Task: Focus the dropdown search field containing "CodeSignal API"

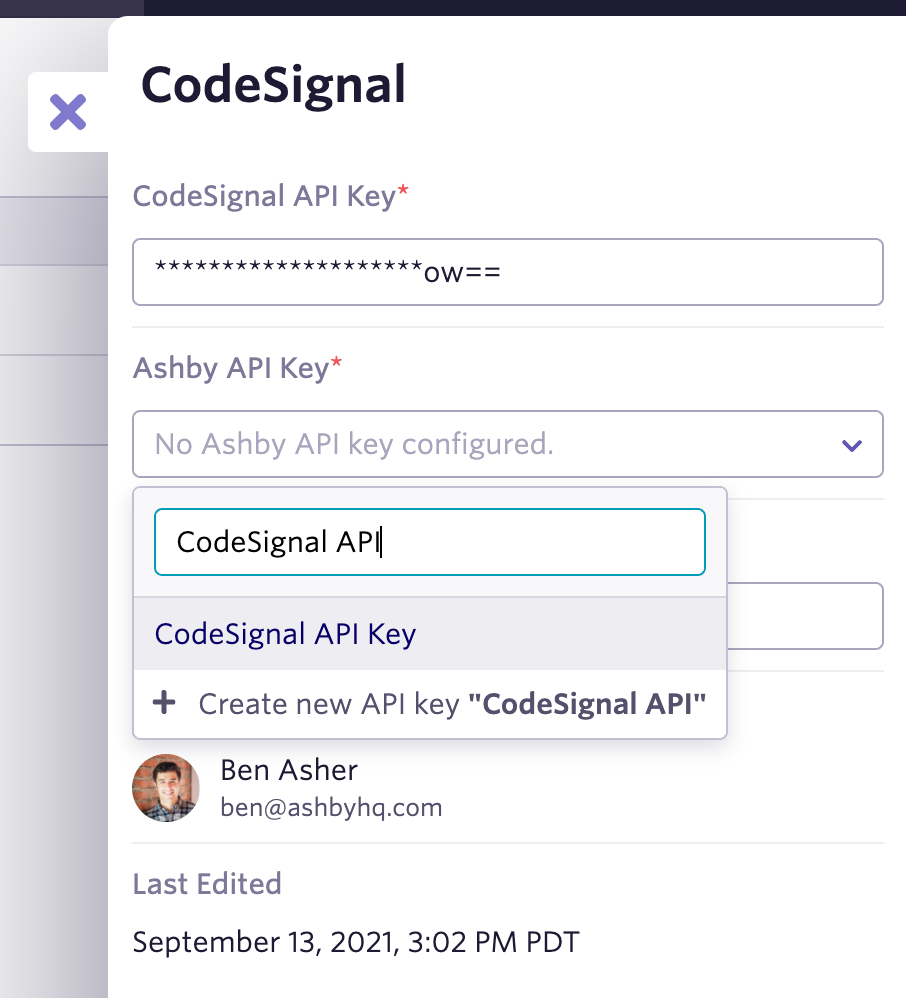Action: coord(430,542)
